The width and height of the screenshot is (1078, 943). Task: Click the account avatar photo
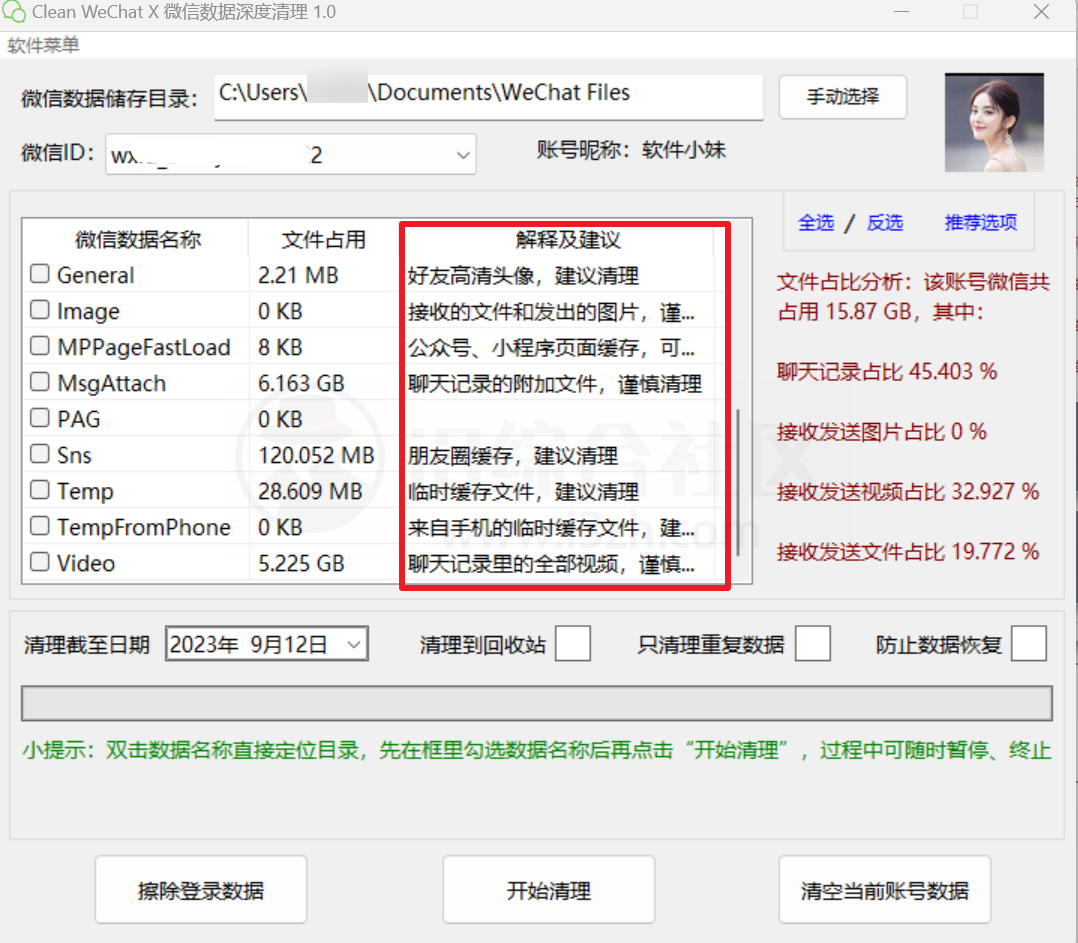[x=994, y=122]
